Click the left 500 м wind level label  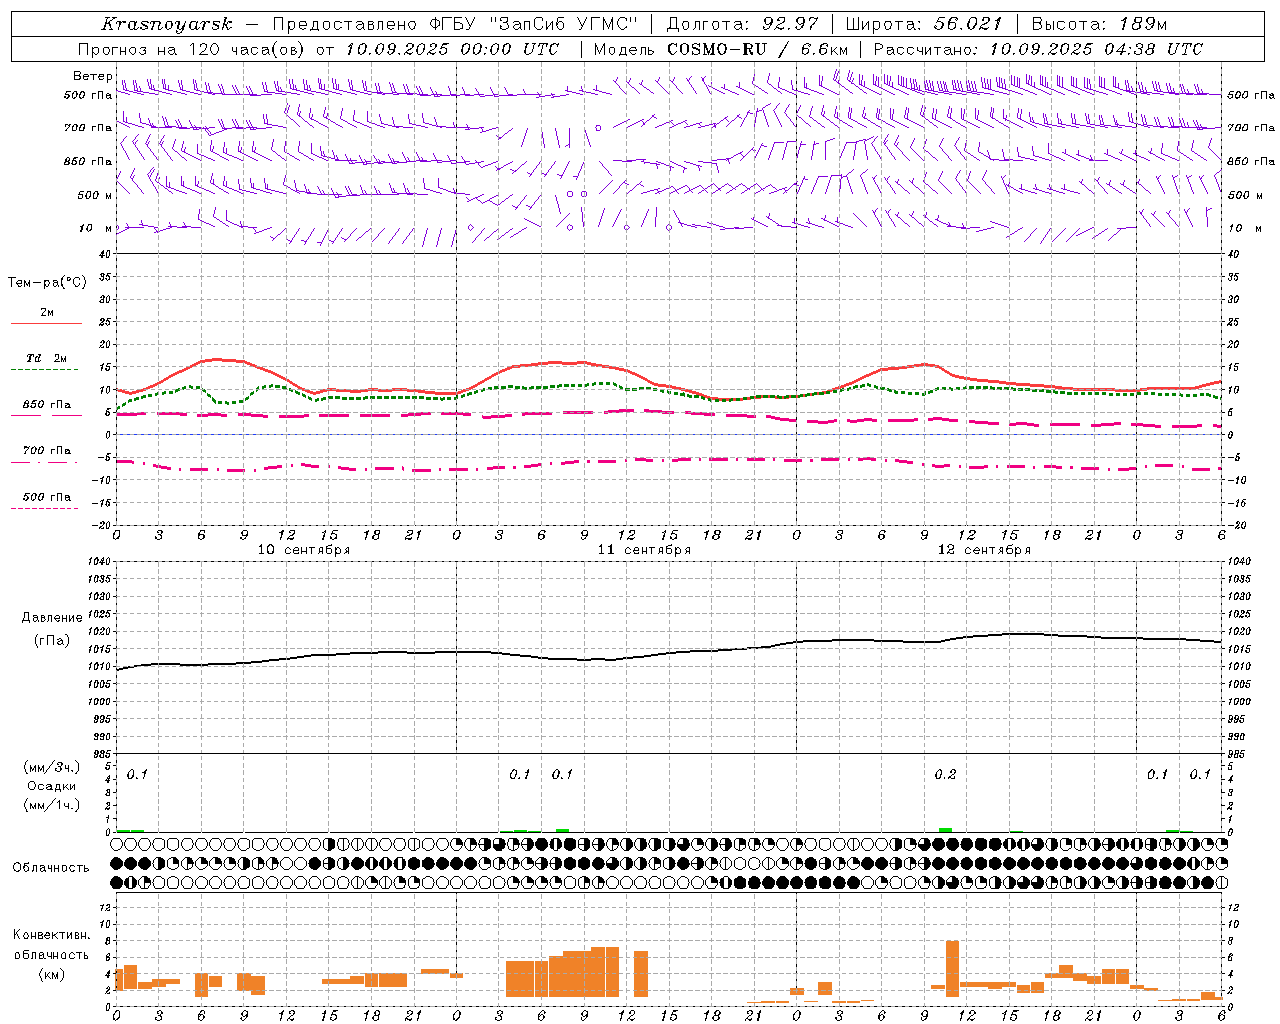[95, 195]
